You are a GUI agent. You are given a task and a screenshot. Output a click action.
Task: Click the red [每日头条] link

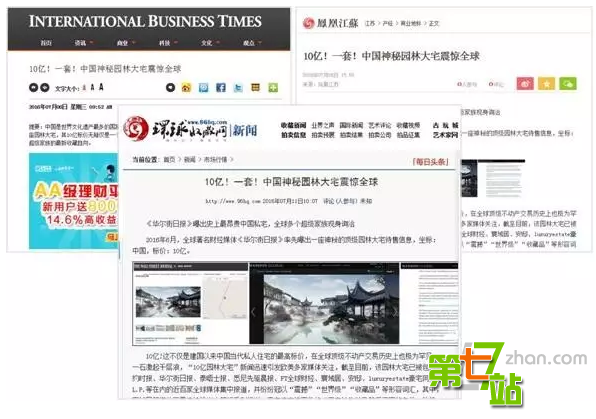pos(430,162)
